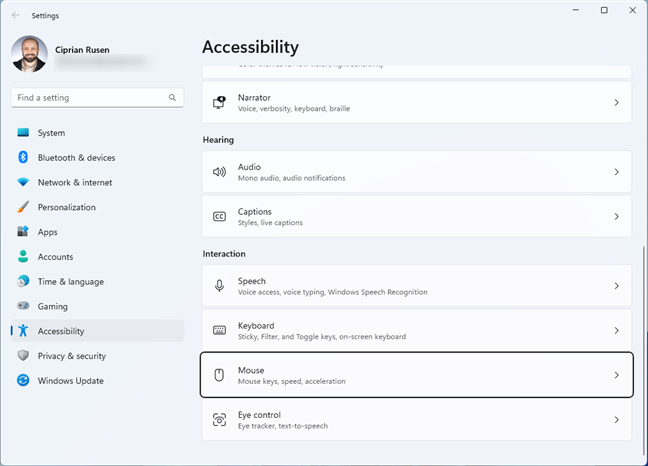Click the Time & language globe icon
The height and width of the screenshot is (466, 648).
pyautogui.click(x=23, y=281)
